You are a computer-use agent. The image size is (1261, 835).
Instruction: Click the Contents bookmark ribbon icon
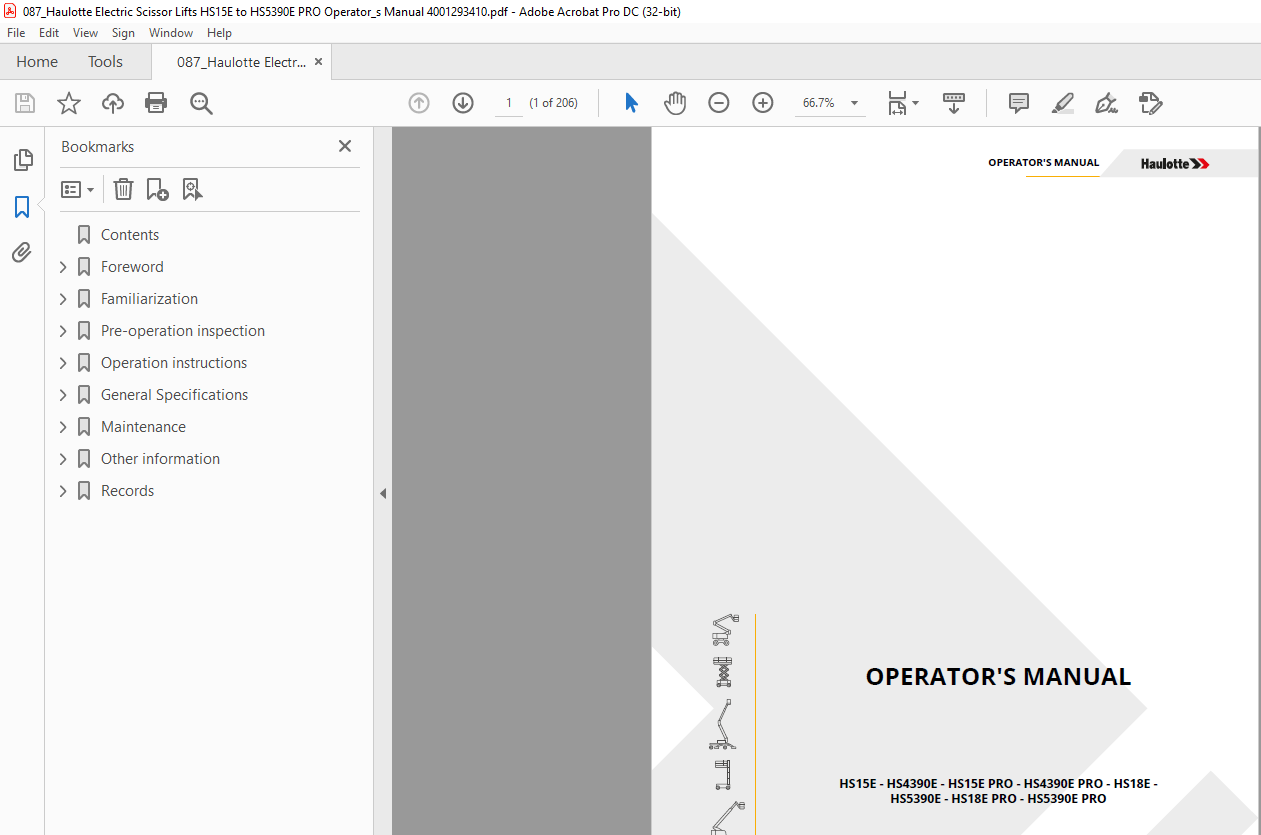click(84, 235)
